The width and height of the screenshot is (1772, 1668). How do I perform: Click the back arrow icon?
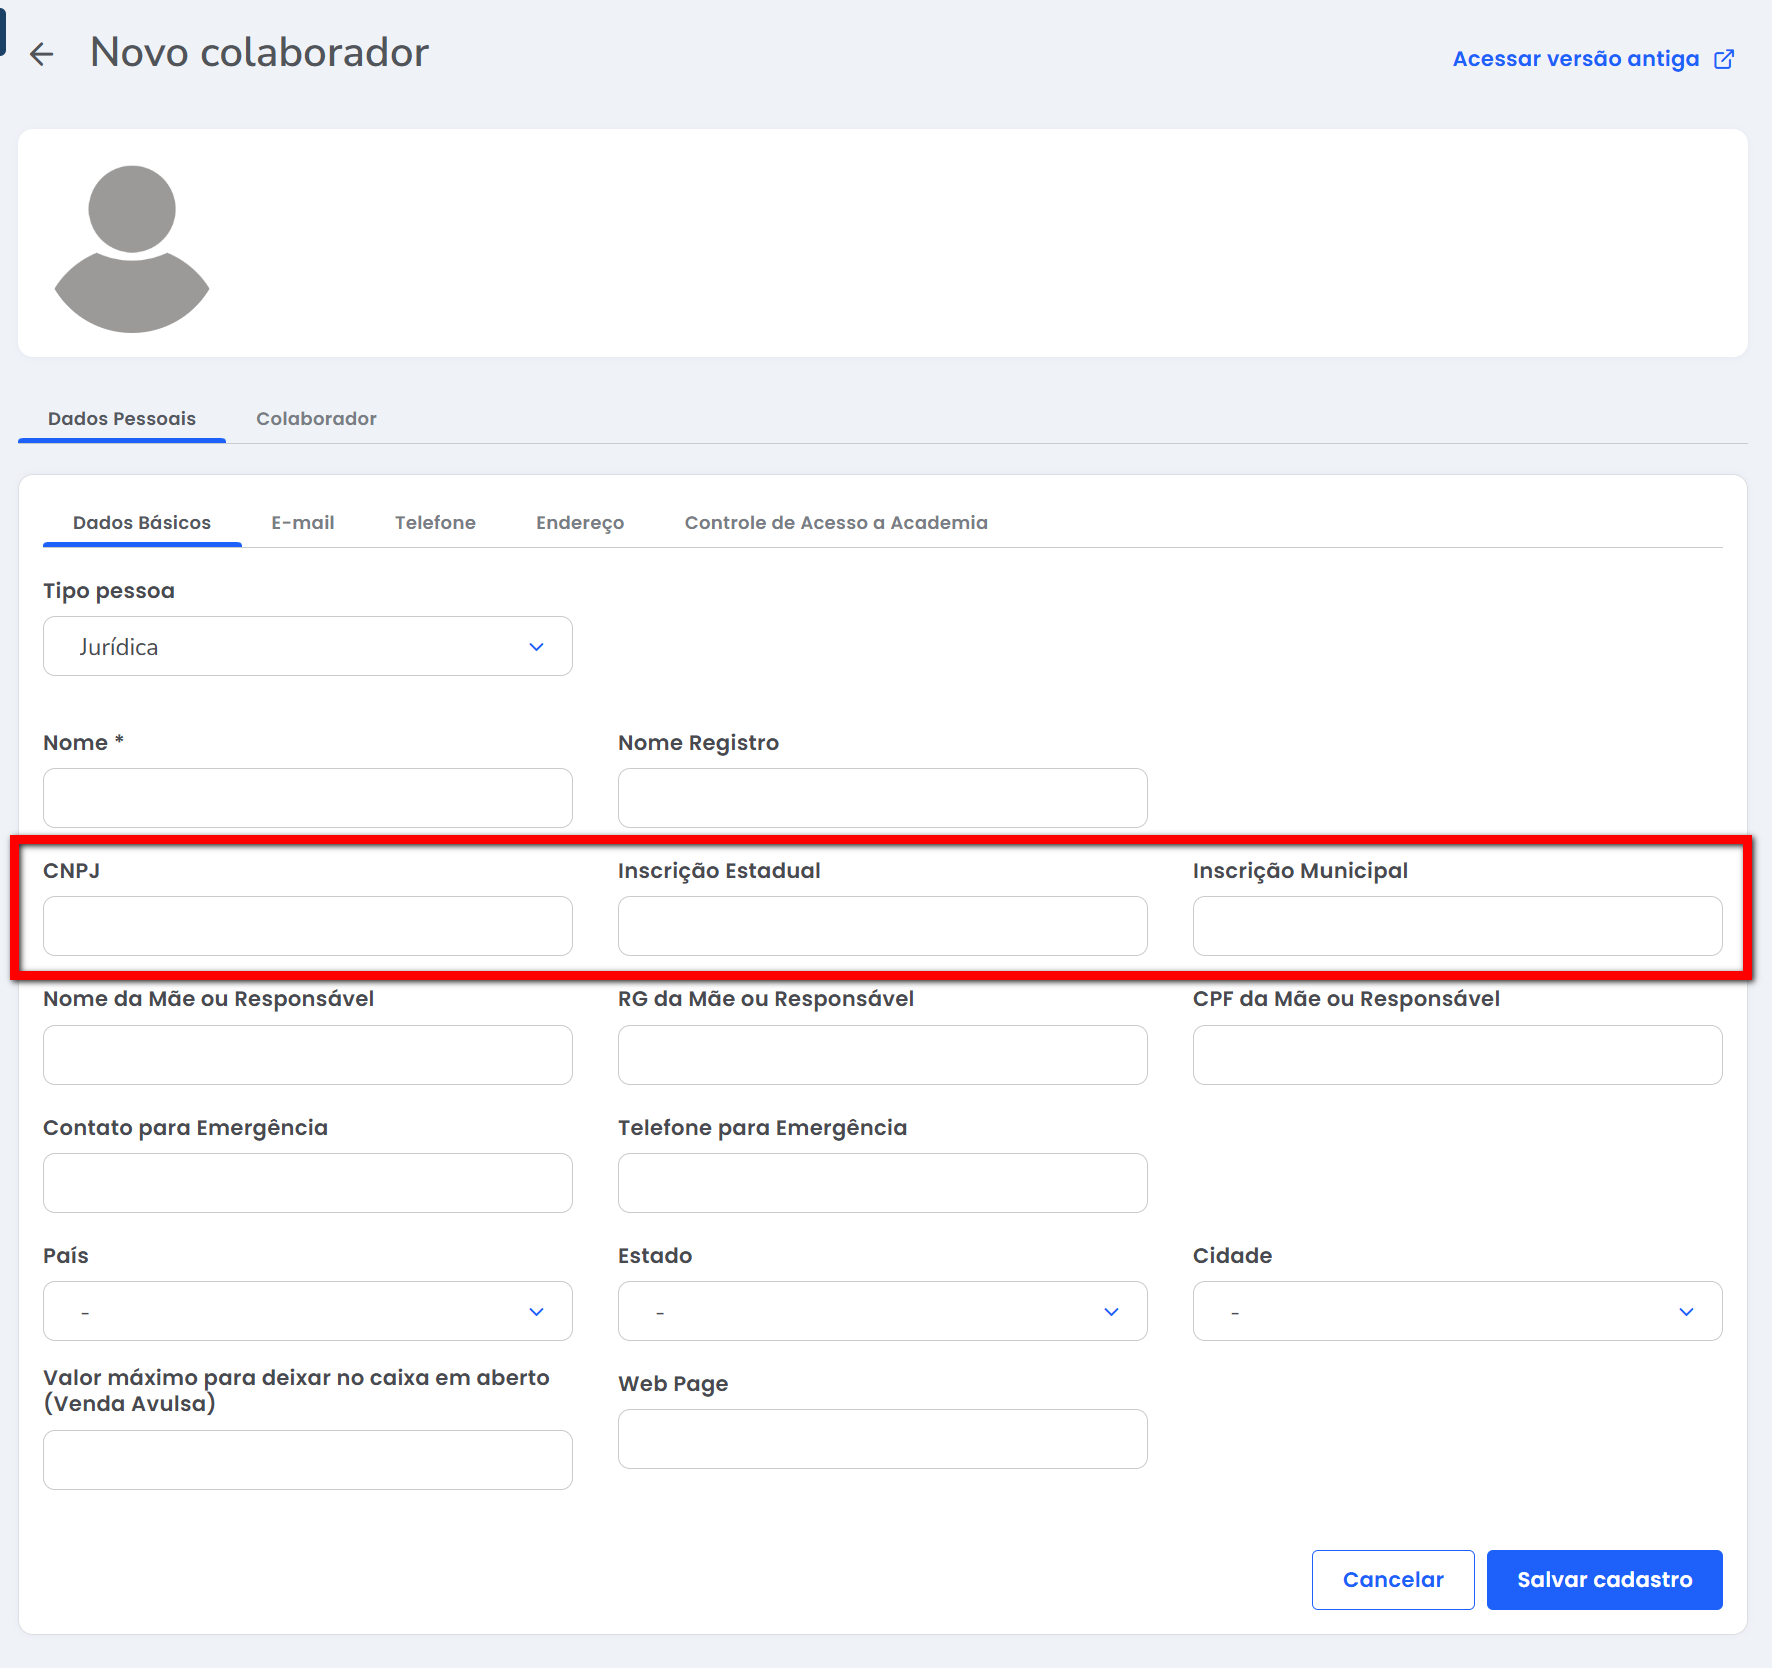pos(41,54)
